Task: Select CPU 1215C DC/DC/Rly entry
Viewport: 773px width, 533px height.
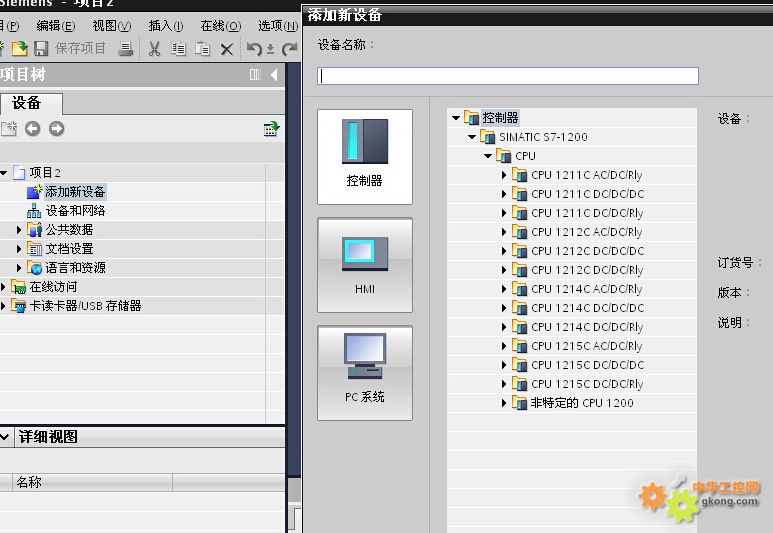Action: click(x=587, y=384)
